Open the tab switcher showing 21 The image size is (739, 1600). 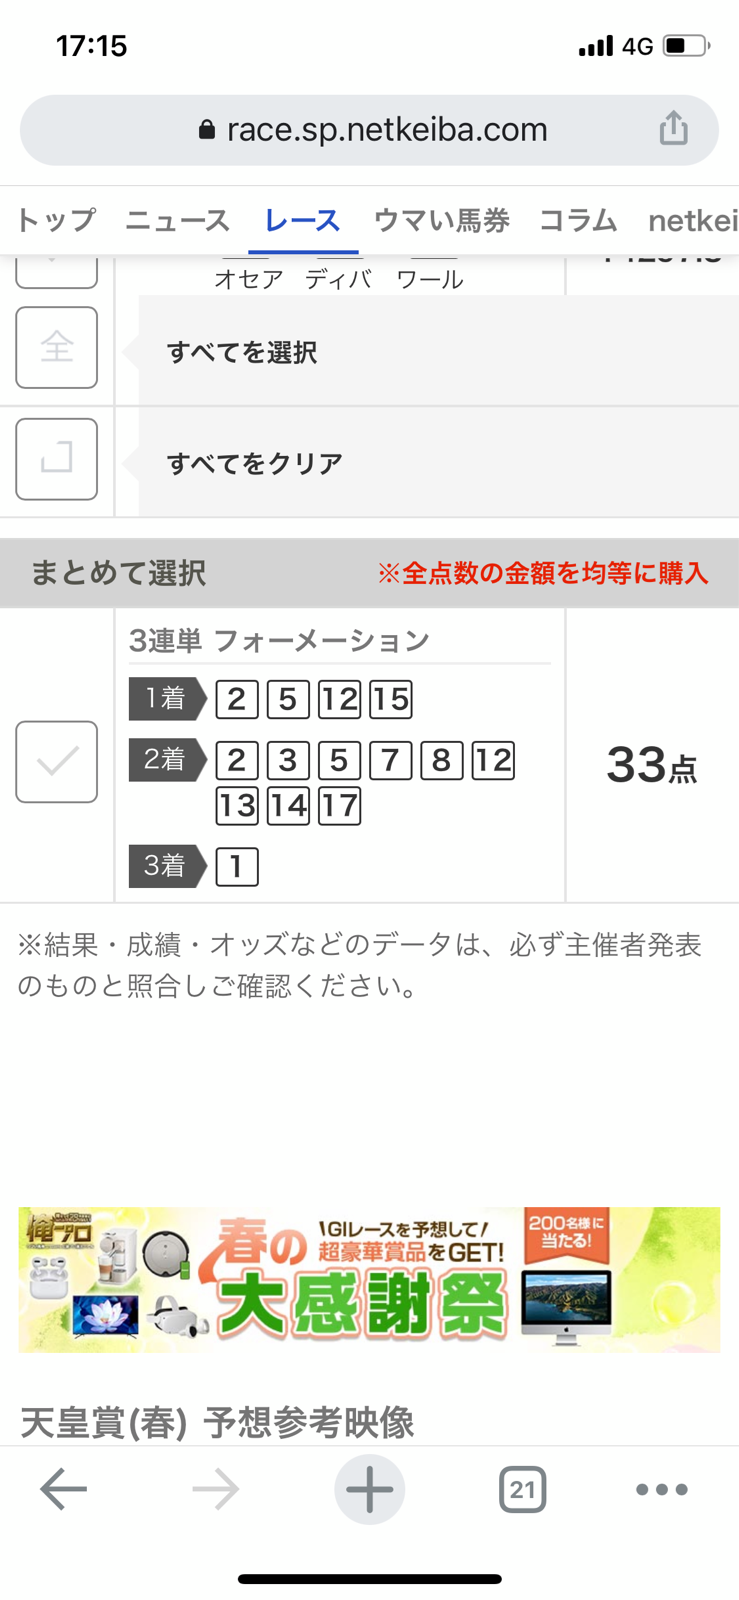(522, 1489)
